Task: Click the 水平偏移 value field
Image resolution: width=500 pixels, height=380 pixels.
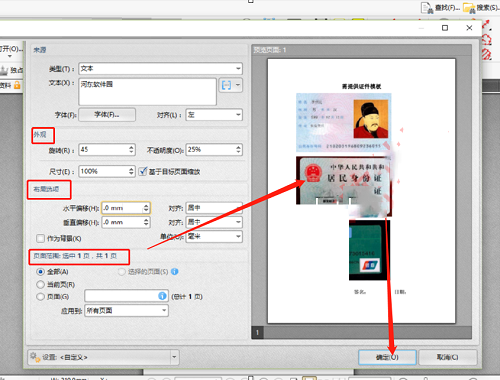Action: (122, 208)
